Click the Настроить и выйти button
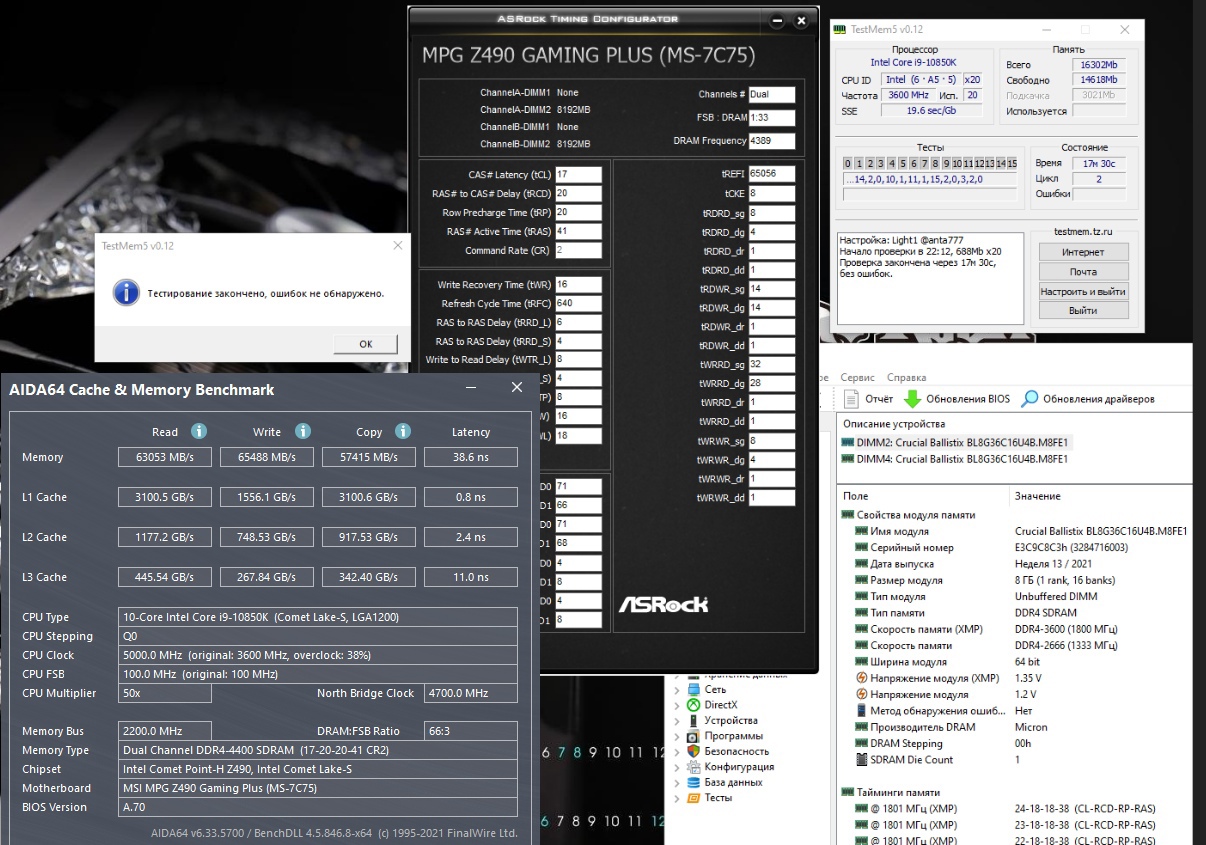 click(1083, 292)
